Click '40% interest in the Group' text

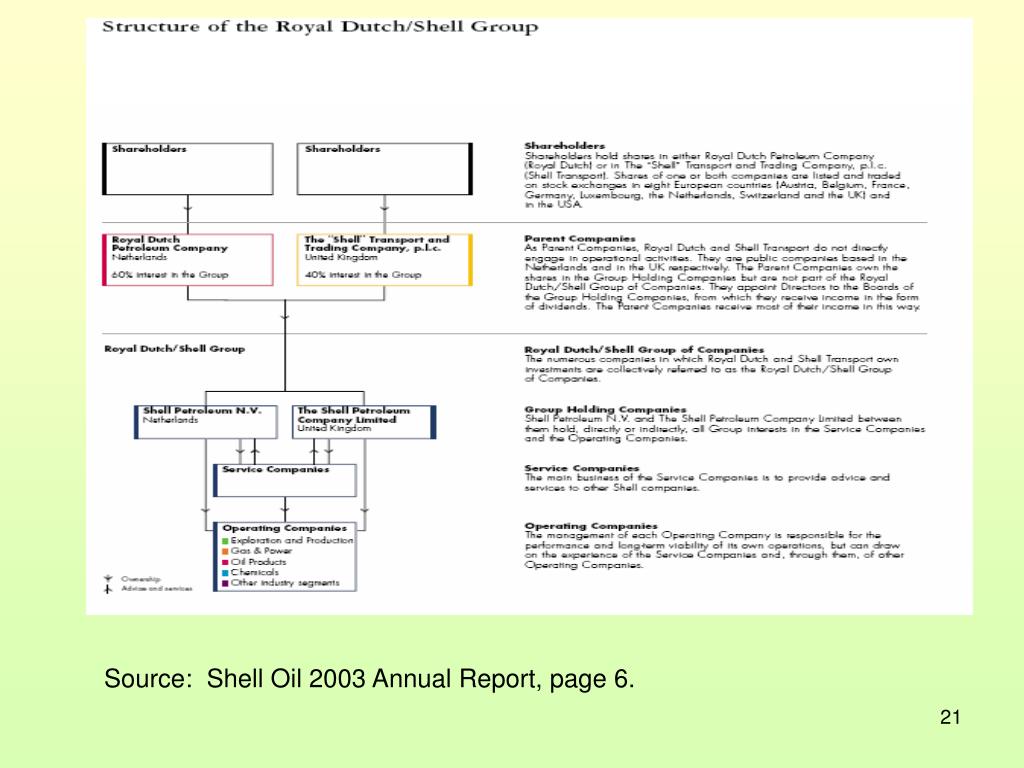pos(363,275)
